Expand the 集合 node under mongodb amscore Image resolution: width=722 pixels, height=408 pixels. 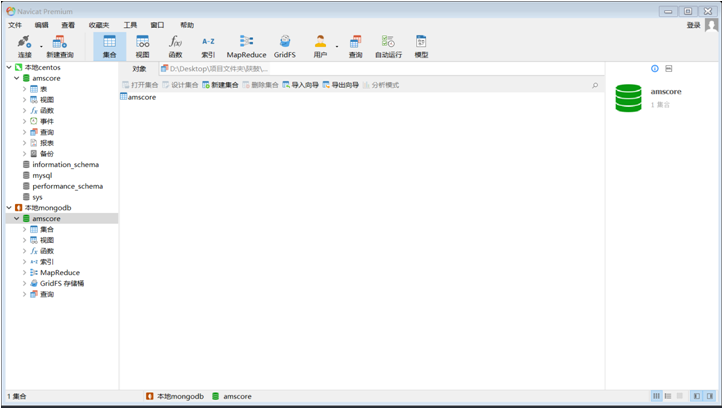[24, 229]
